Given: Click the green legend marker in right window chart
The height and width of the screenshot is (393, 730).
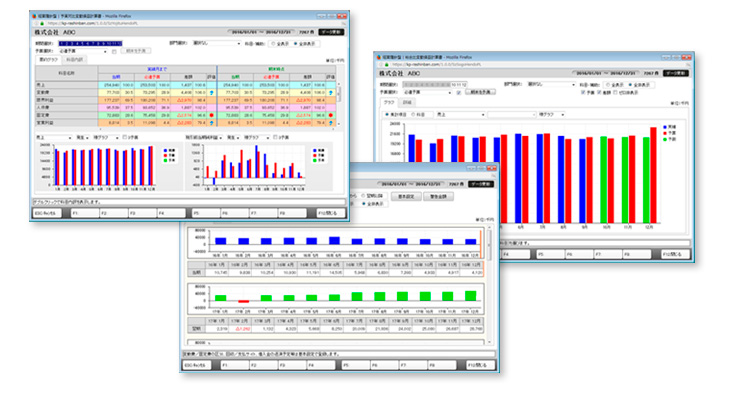Looking at the screenshot, I should 665,139.
